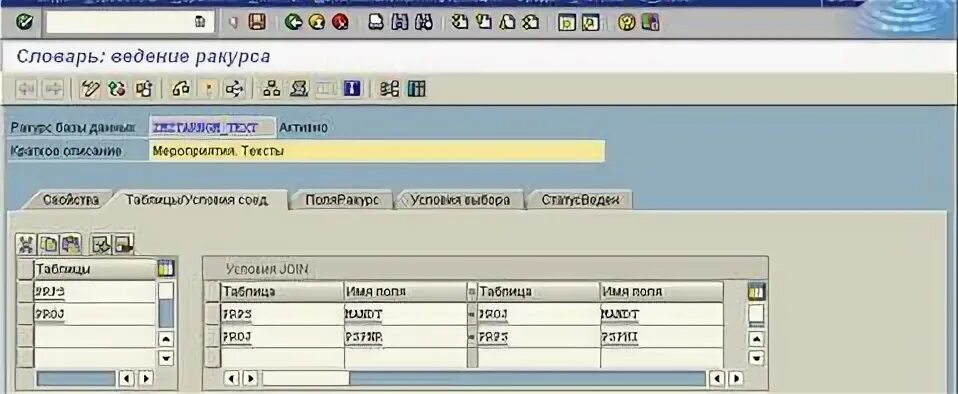Select the PRPS row in Таблицы list
The width and height of the screenshot is (958, 394).
pos(95,292)
